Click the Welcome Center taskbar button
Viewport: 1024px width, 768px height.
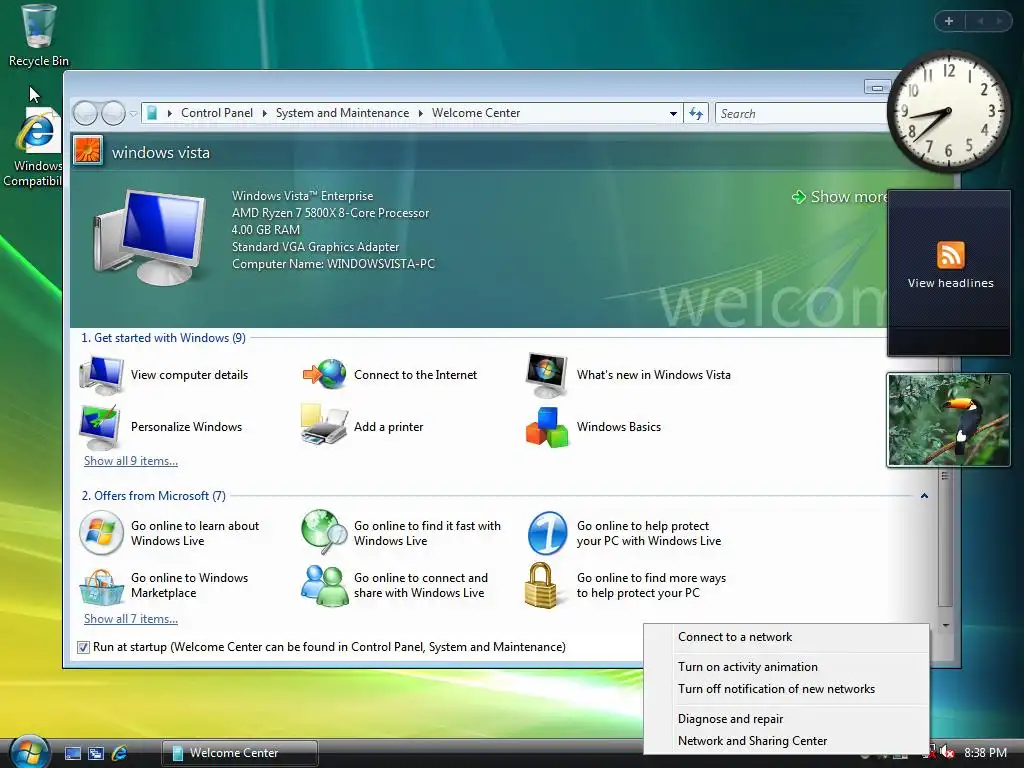(240, 753)
